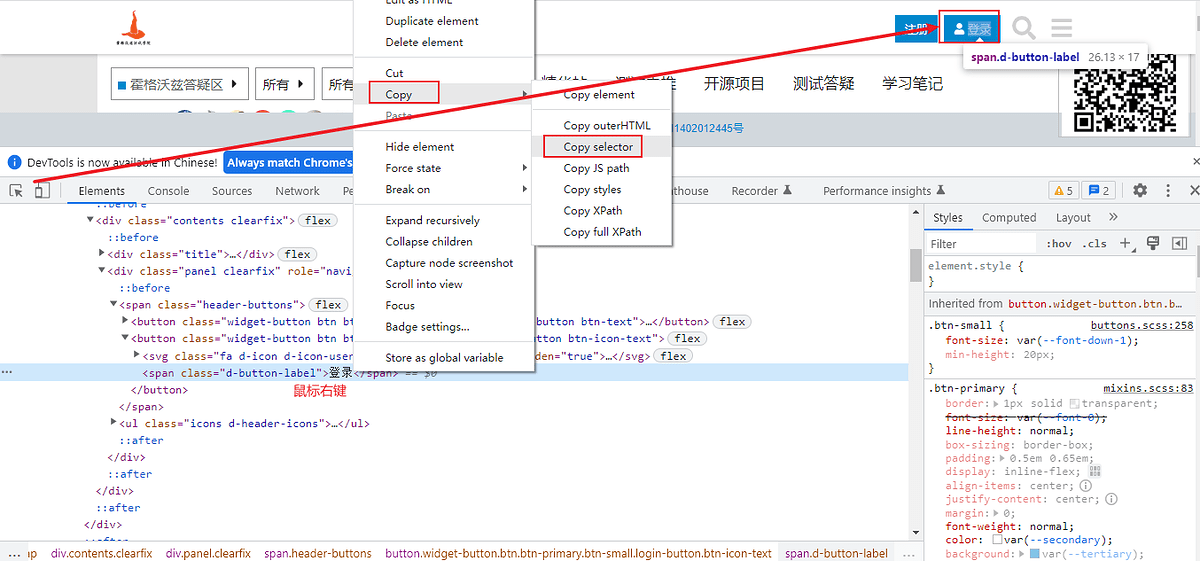Collapse span header-buttons node

[x=114, y=304]
